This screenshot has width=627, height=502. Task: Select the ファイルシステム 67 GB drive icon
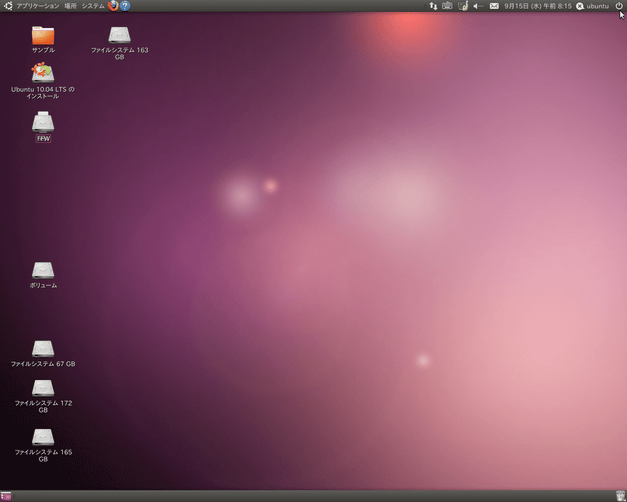(43, 349)
